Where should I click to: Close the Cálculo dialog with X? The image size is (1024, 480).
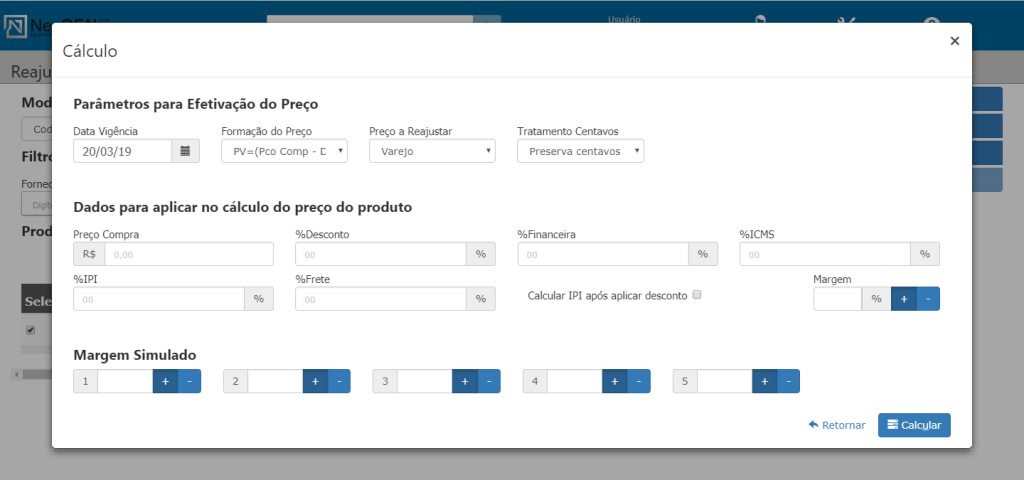click(x=954, y=41)
